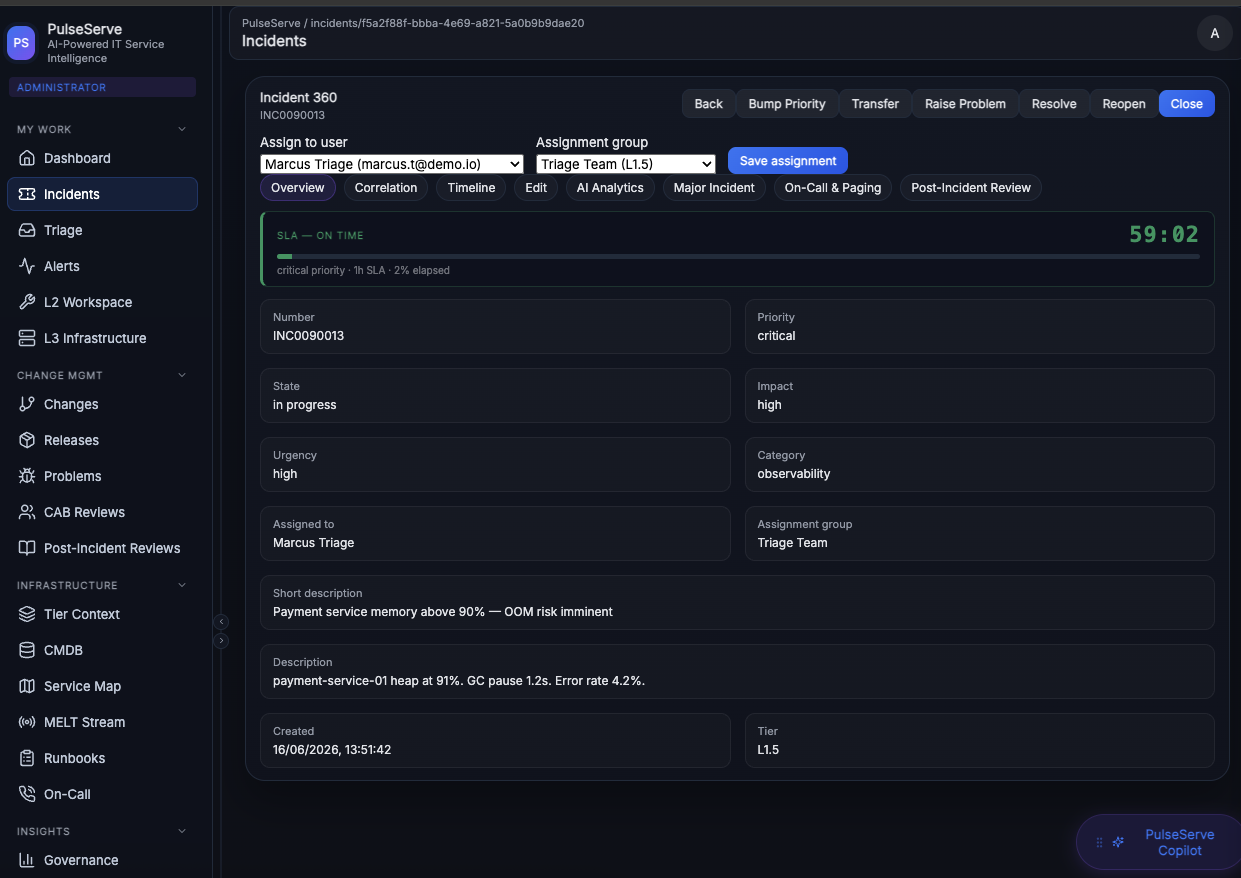
Task: Click the Triage inbox icon
Action: [27, 230]
